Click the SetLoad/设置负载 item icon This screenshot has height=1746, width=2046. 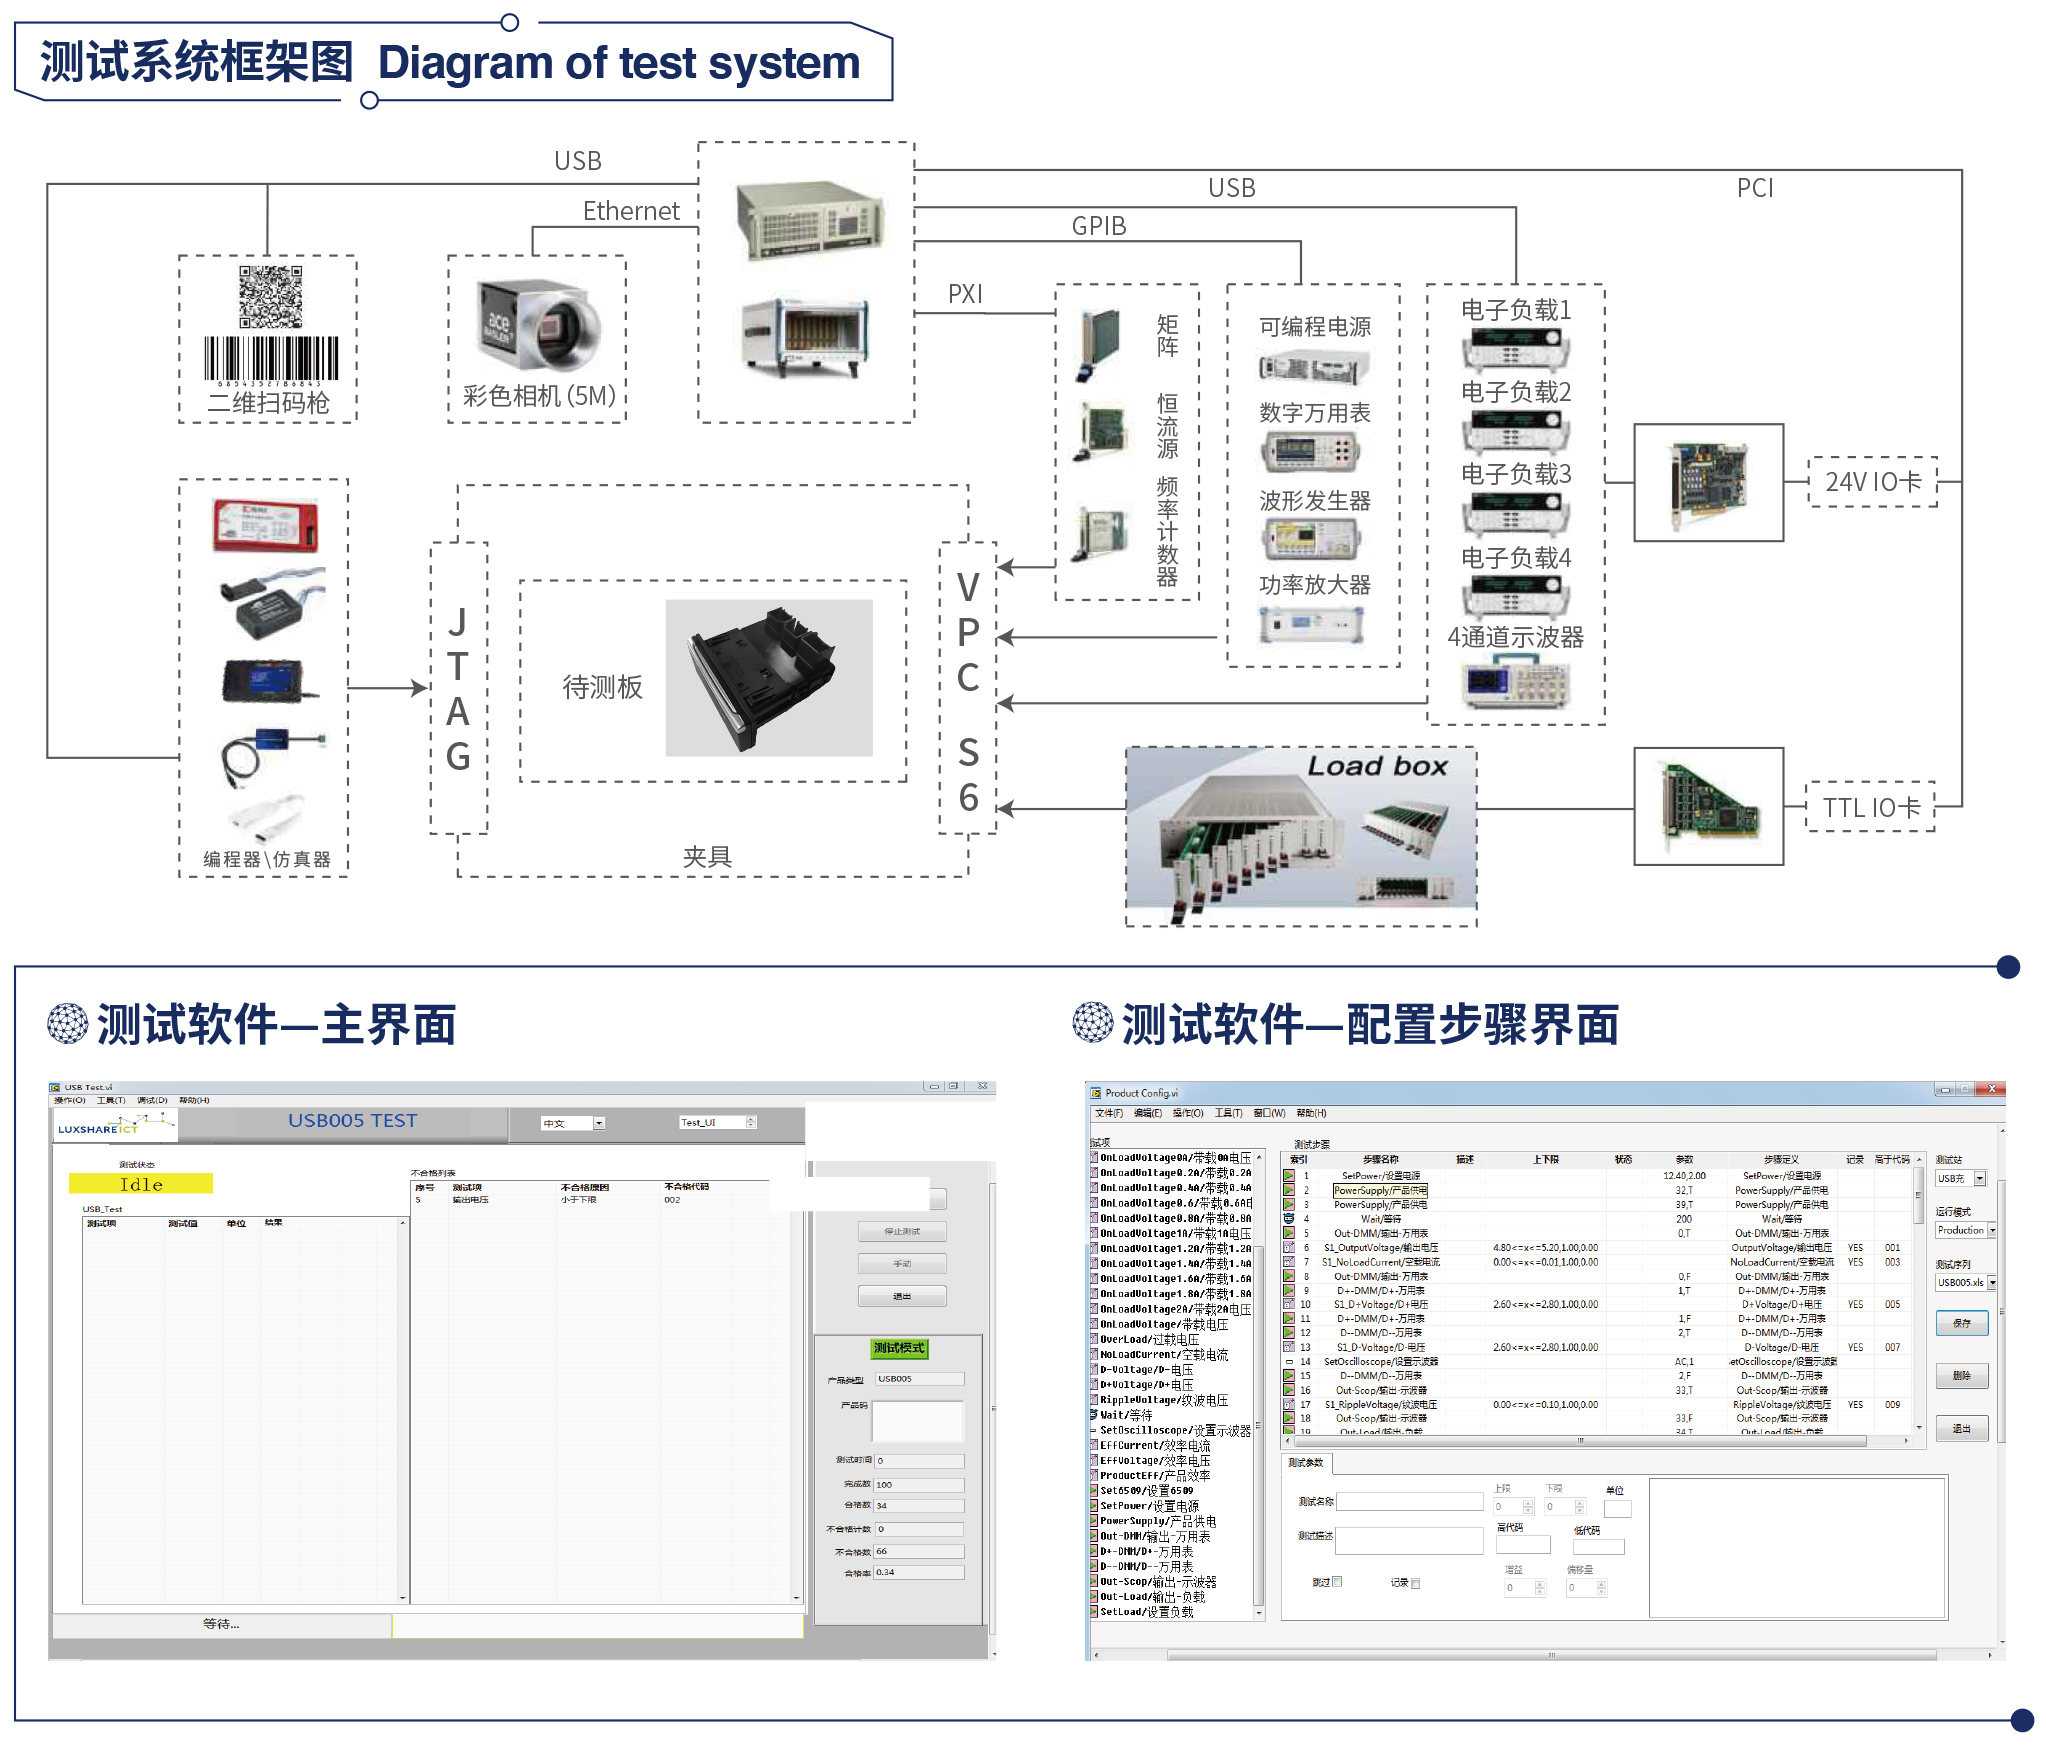1096,1614
